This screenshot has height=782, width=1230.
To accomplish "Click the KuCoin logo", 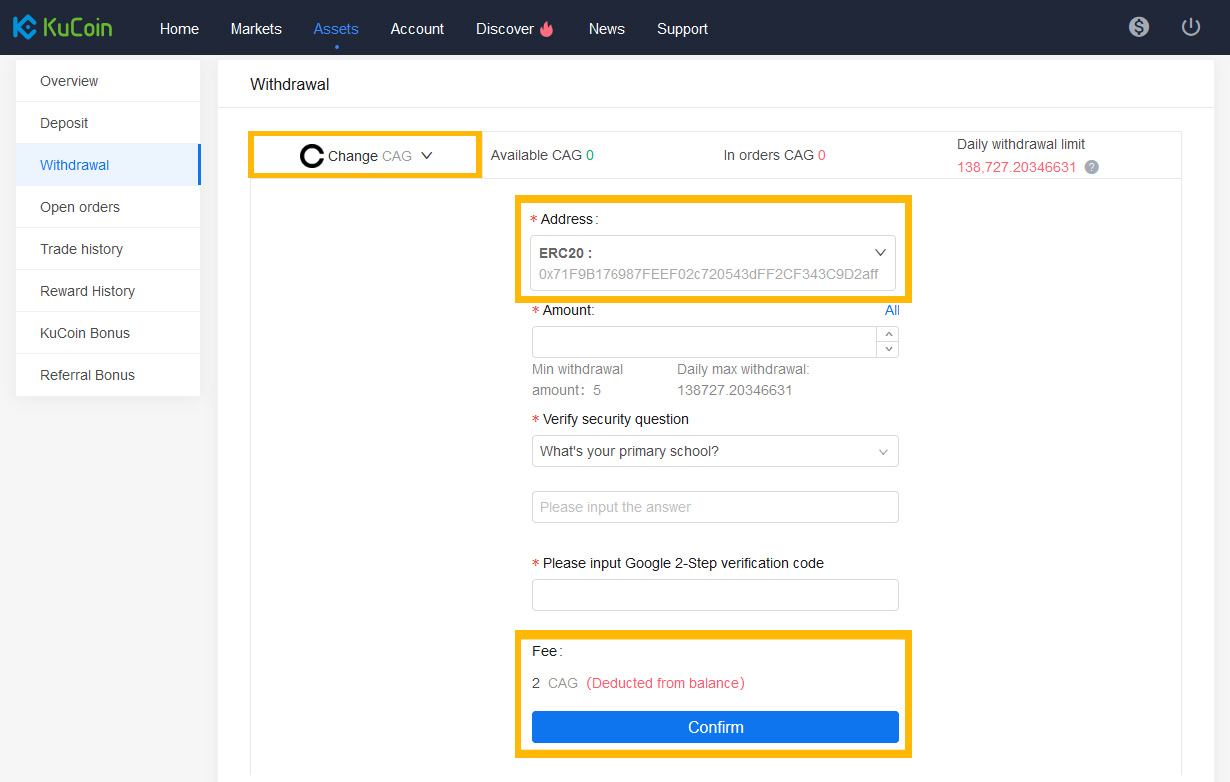I will coord(62,27).
